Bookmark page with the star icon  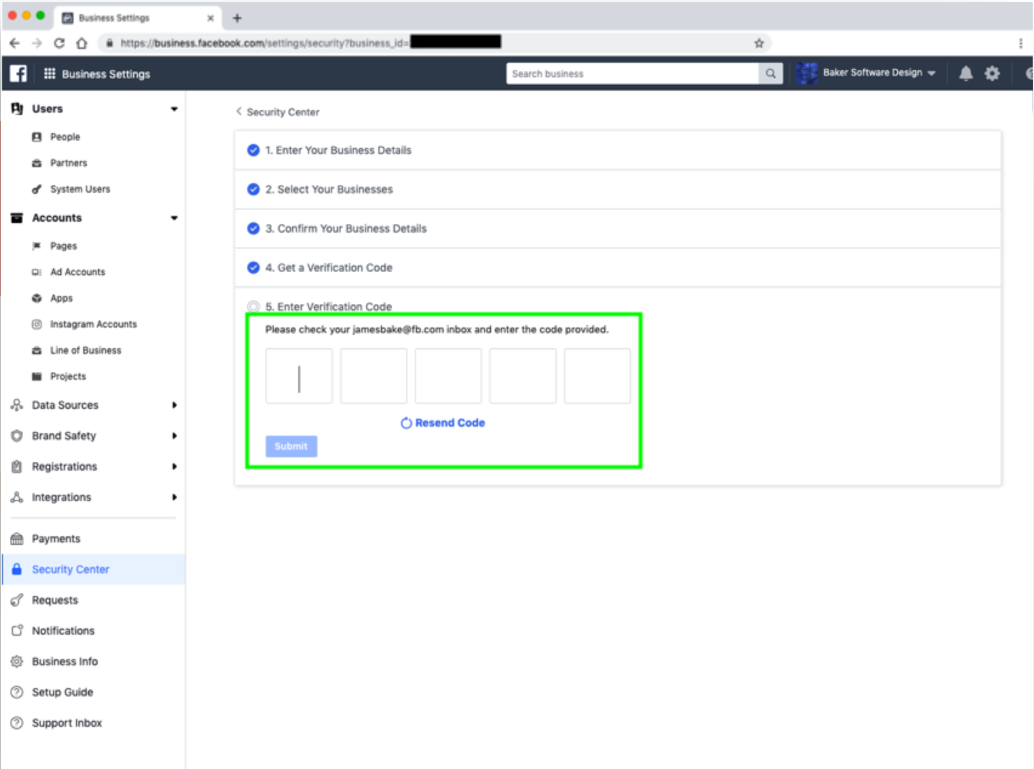pos(759,43)
